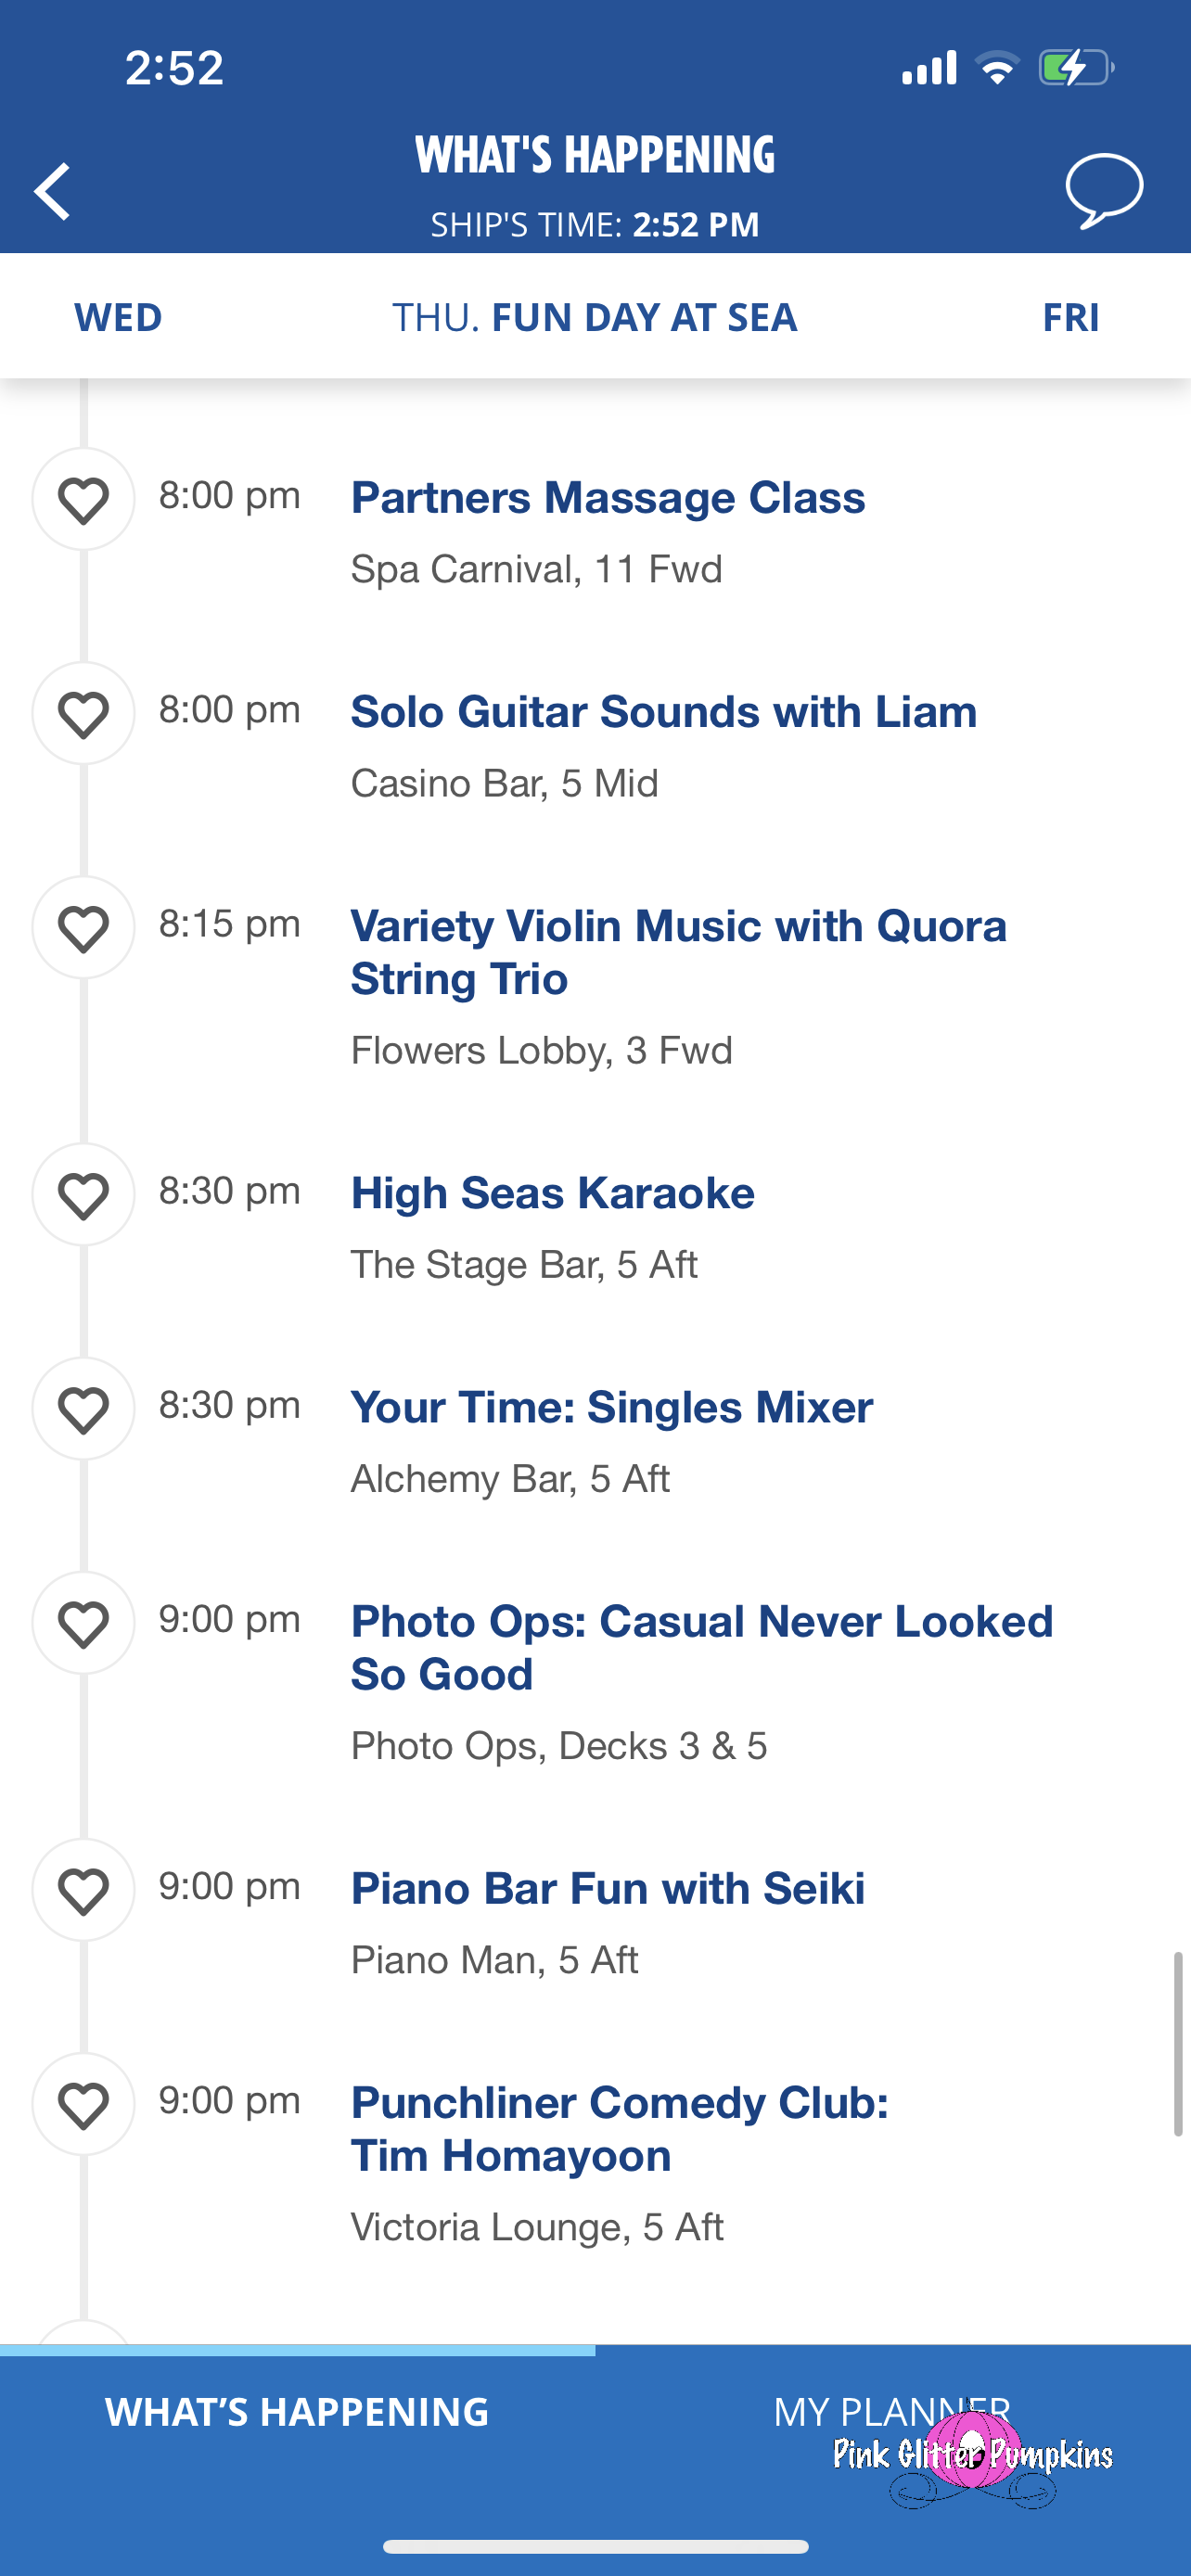Toggle heart for Solo Guitar Sounds with Liam
Image resolution: width=1191 pixels, height=2576 pixels.
(x=83, y=713)
